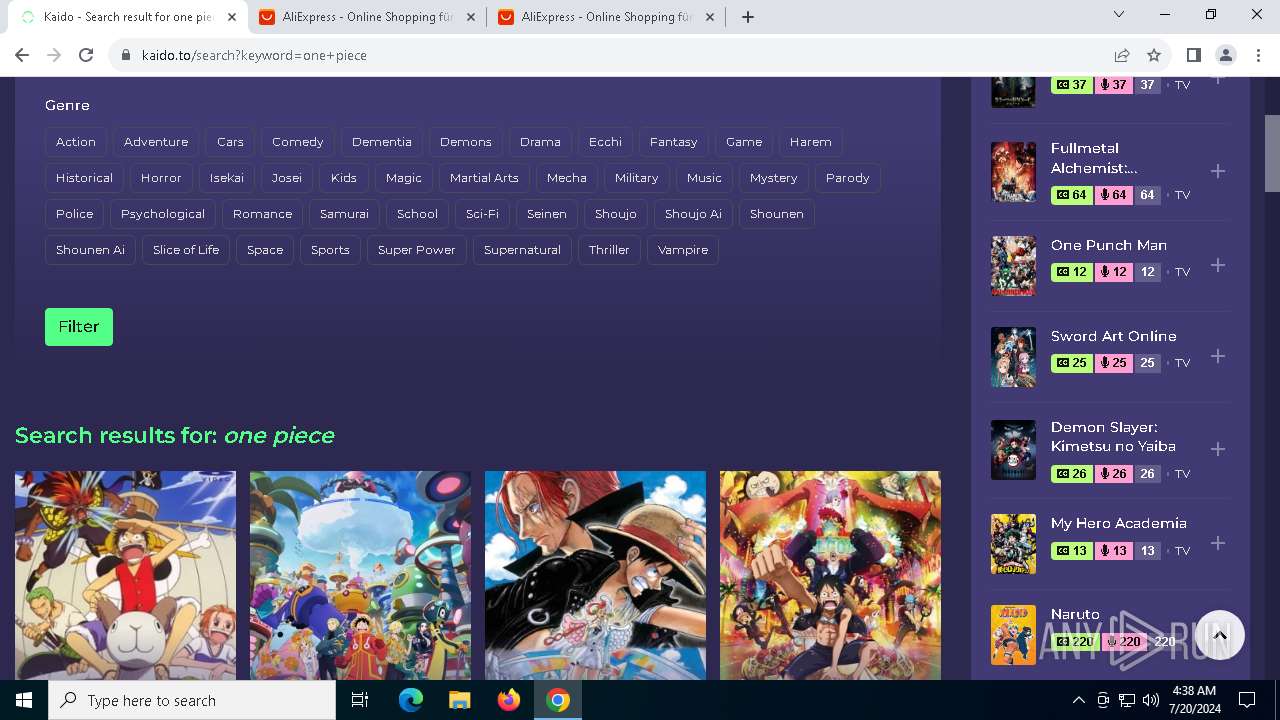Image resolution: width=1280 pixels, height=720 pixels.
Task: Open notification center
Action: pos(1247,700)
